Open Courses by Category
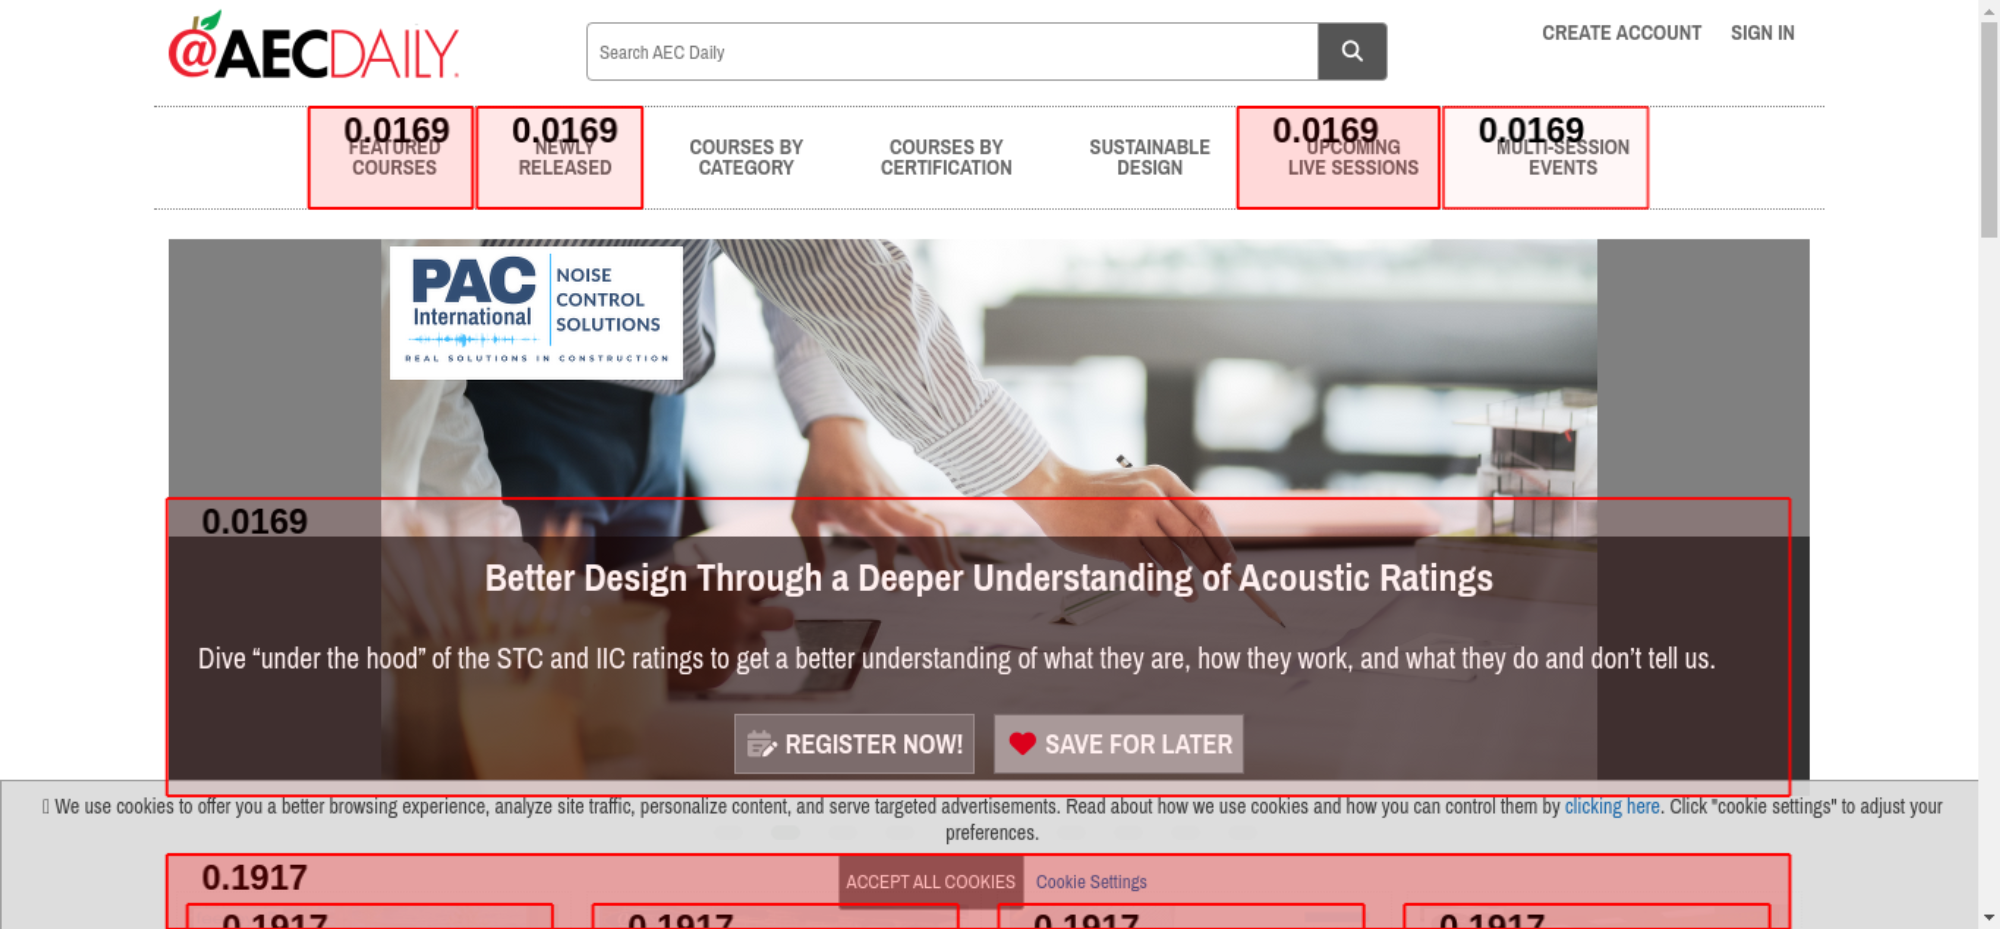2000x929 pixels. [x=746, y=158]
